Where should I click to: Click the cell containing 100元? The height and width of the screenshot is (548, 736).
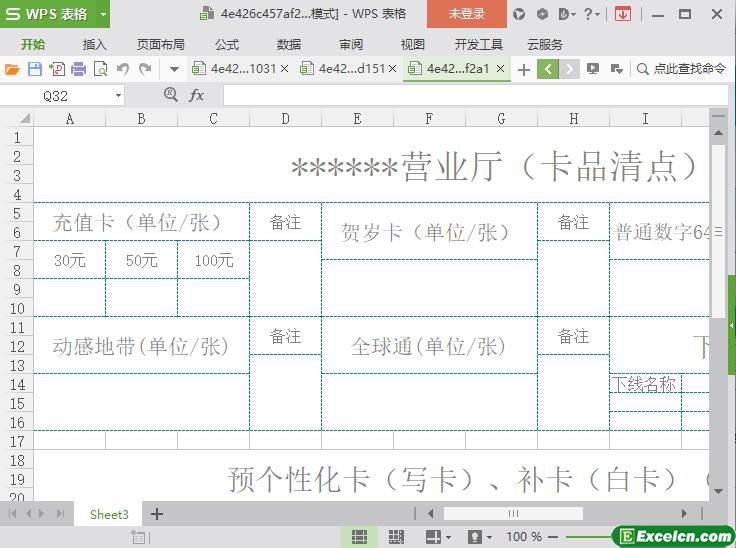(x=214, y=260)
